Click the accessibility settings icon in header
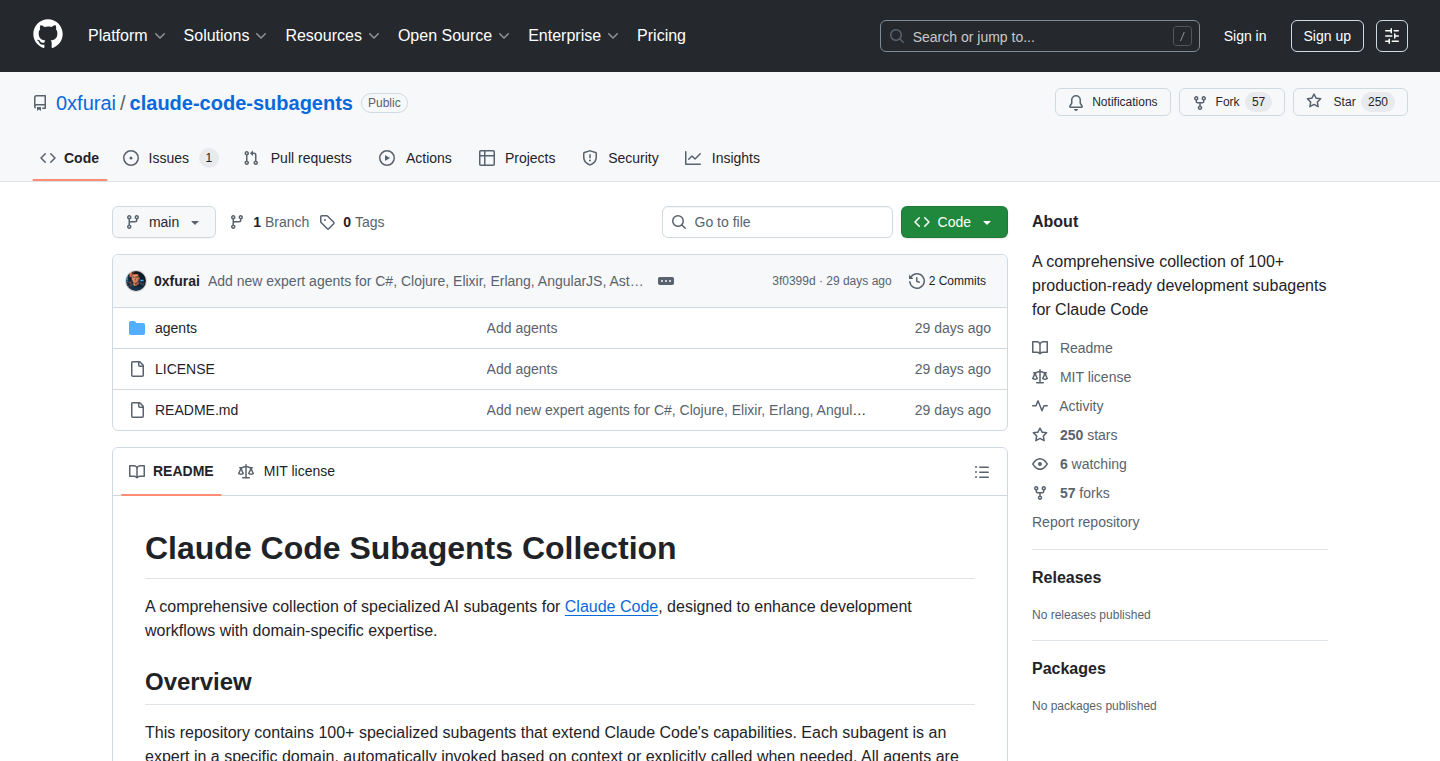 pos(1391,36)
